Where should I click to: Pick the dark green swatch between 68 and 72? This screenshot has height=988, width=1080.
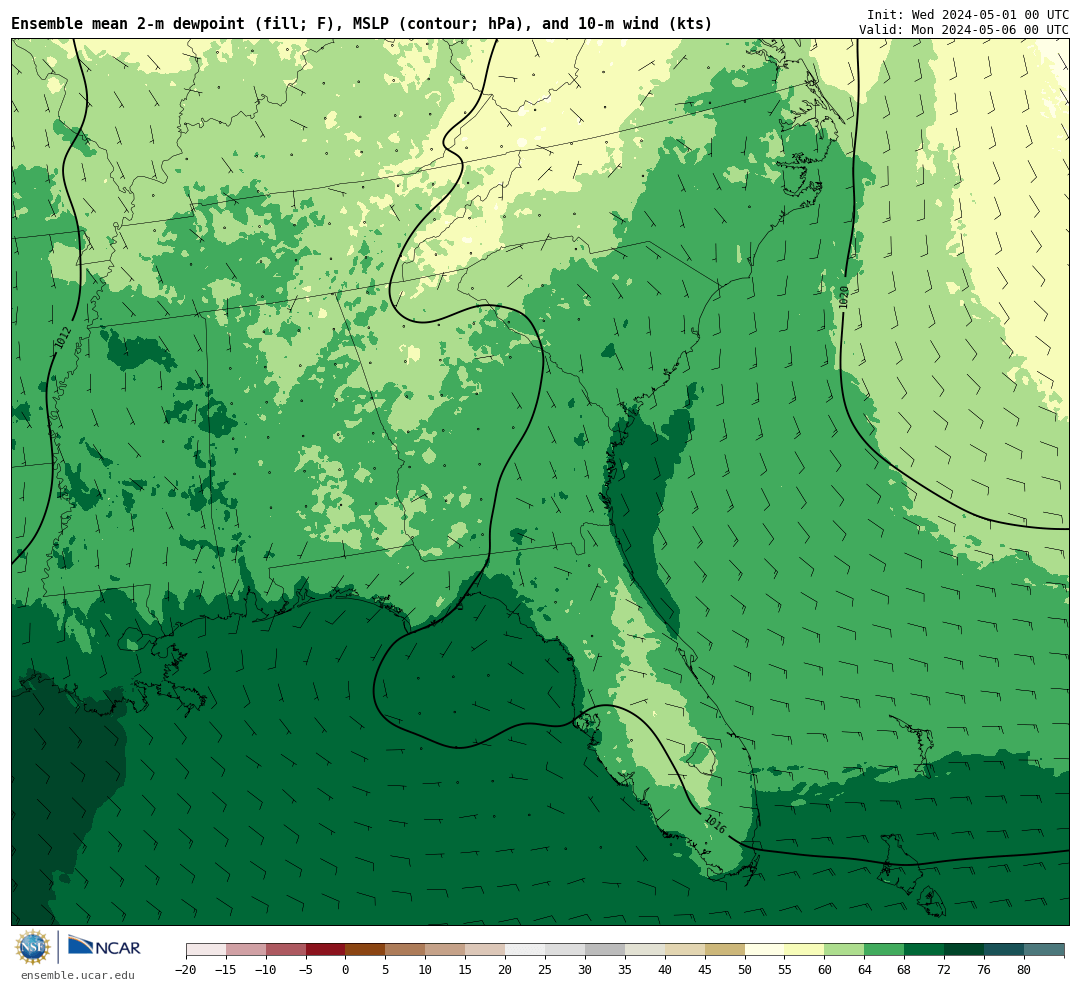(x=925, y=950)
